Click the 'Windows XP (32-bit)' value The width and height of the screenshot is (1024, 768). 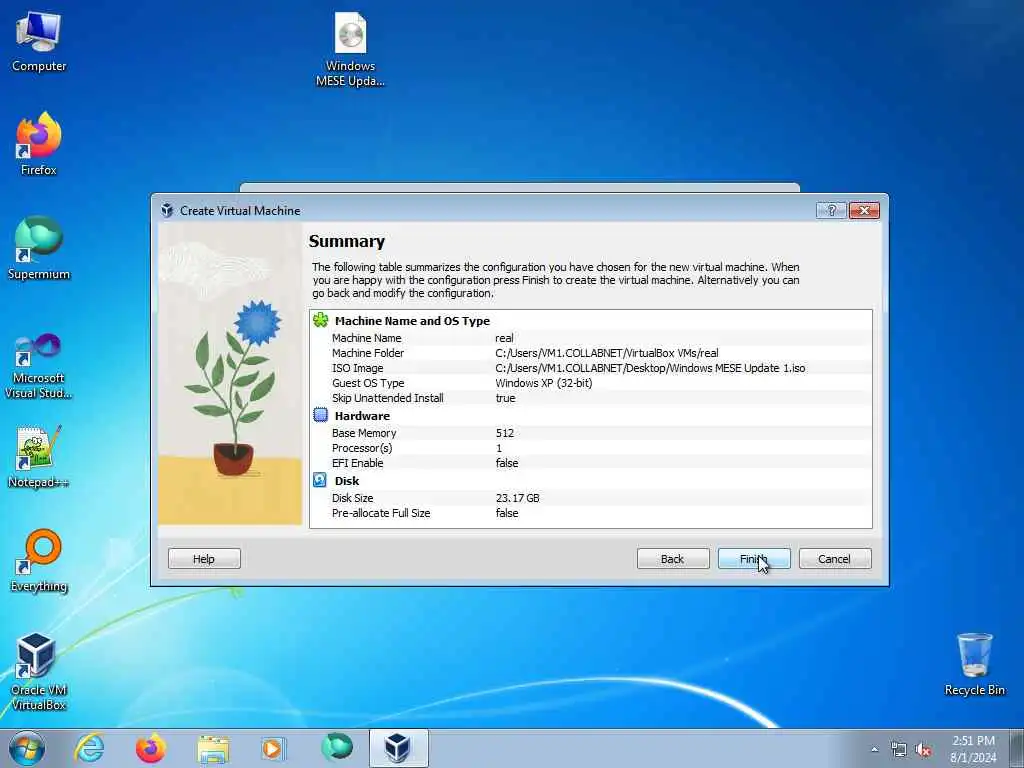543,383
